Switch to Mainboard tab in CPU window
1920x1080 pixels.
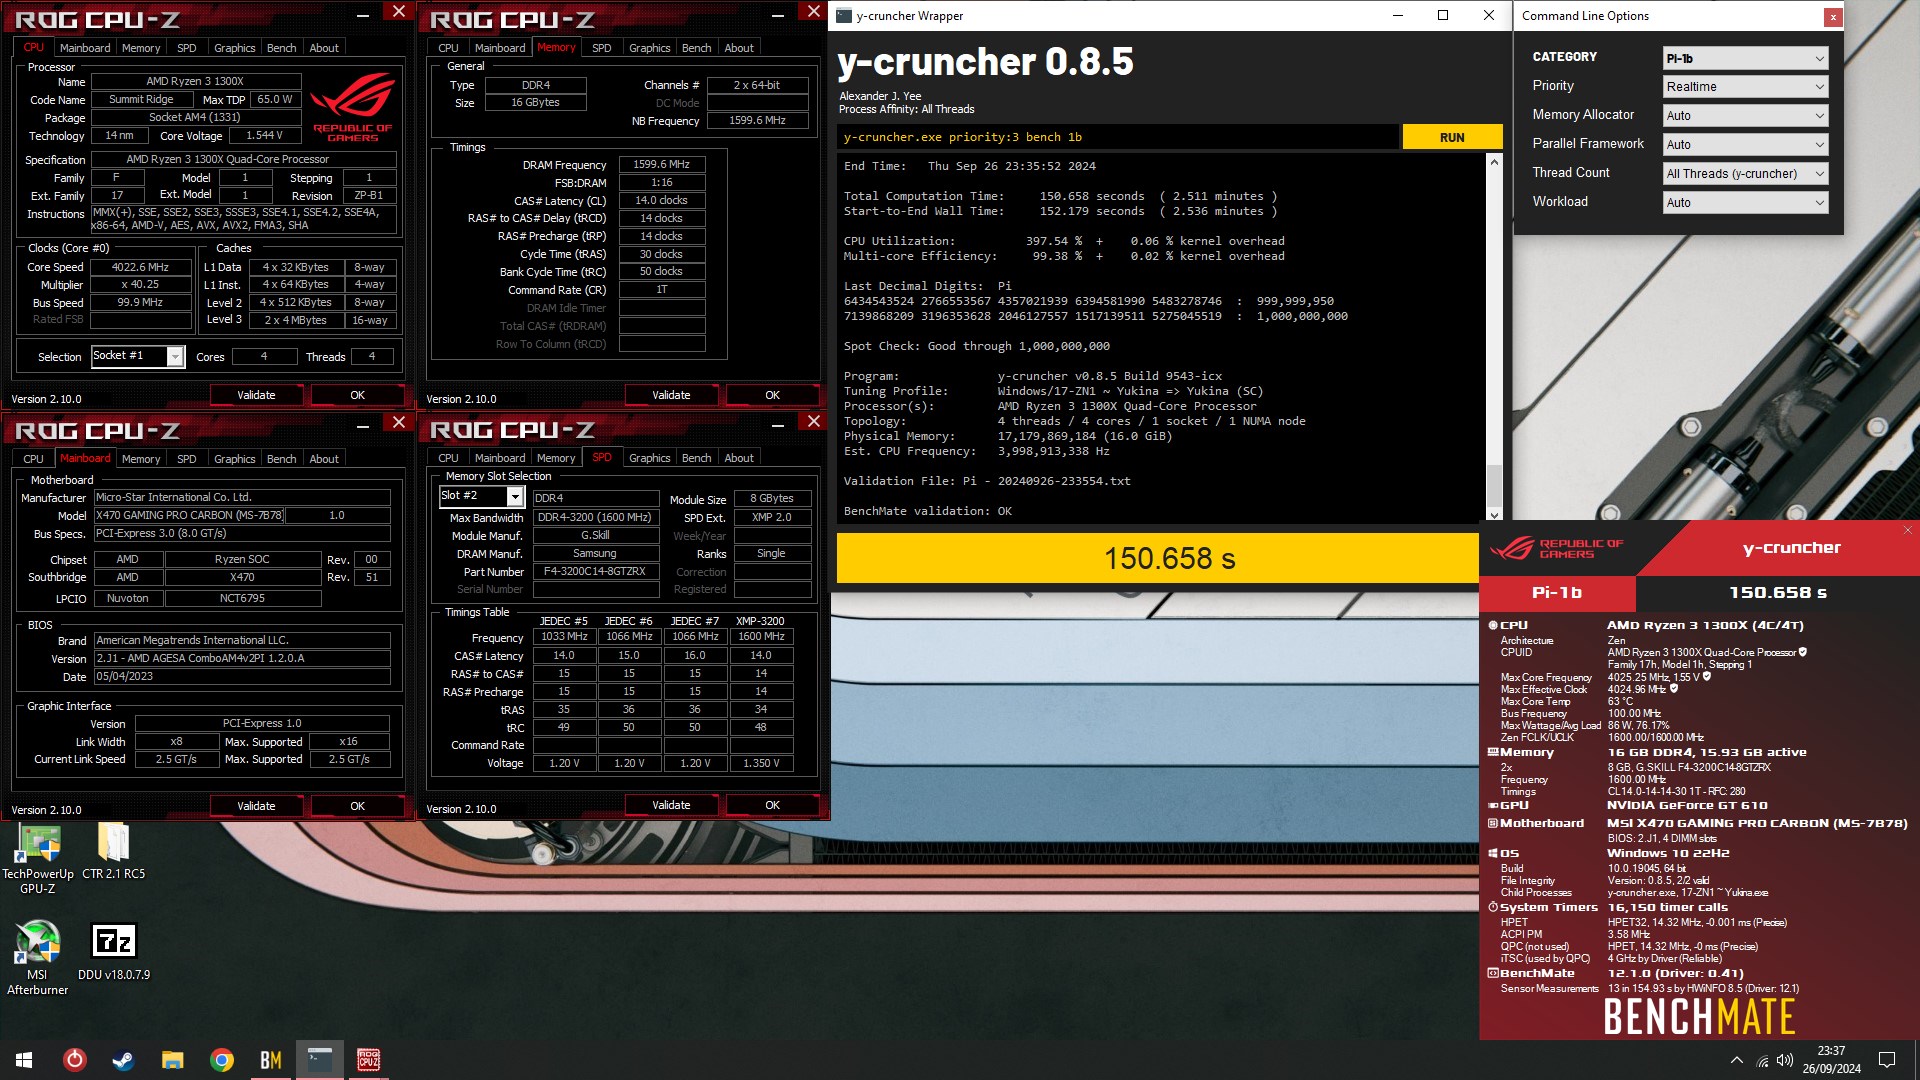pos(85,48)
